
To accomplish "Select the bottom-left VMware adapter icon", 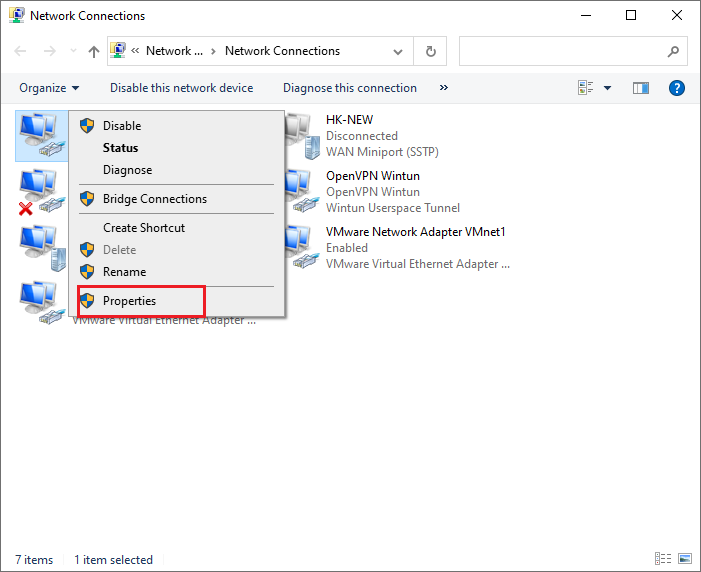I will click(42, 303).
